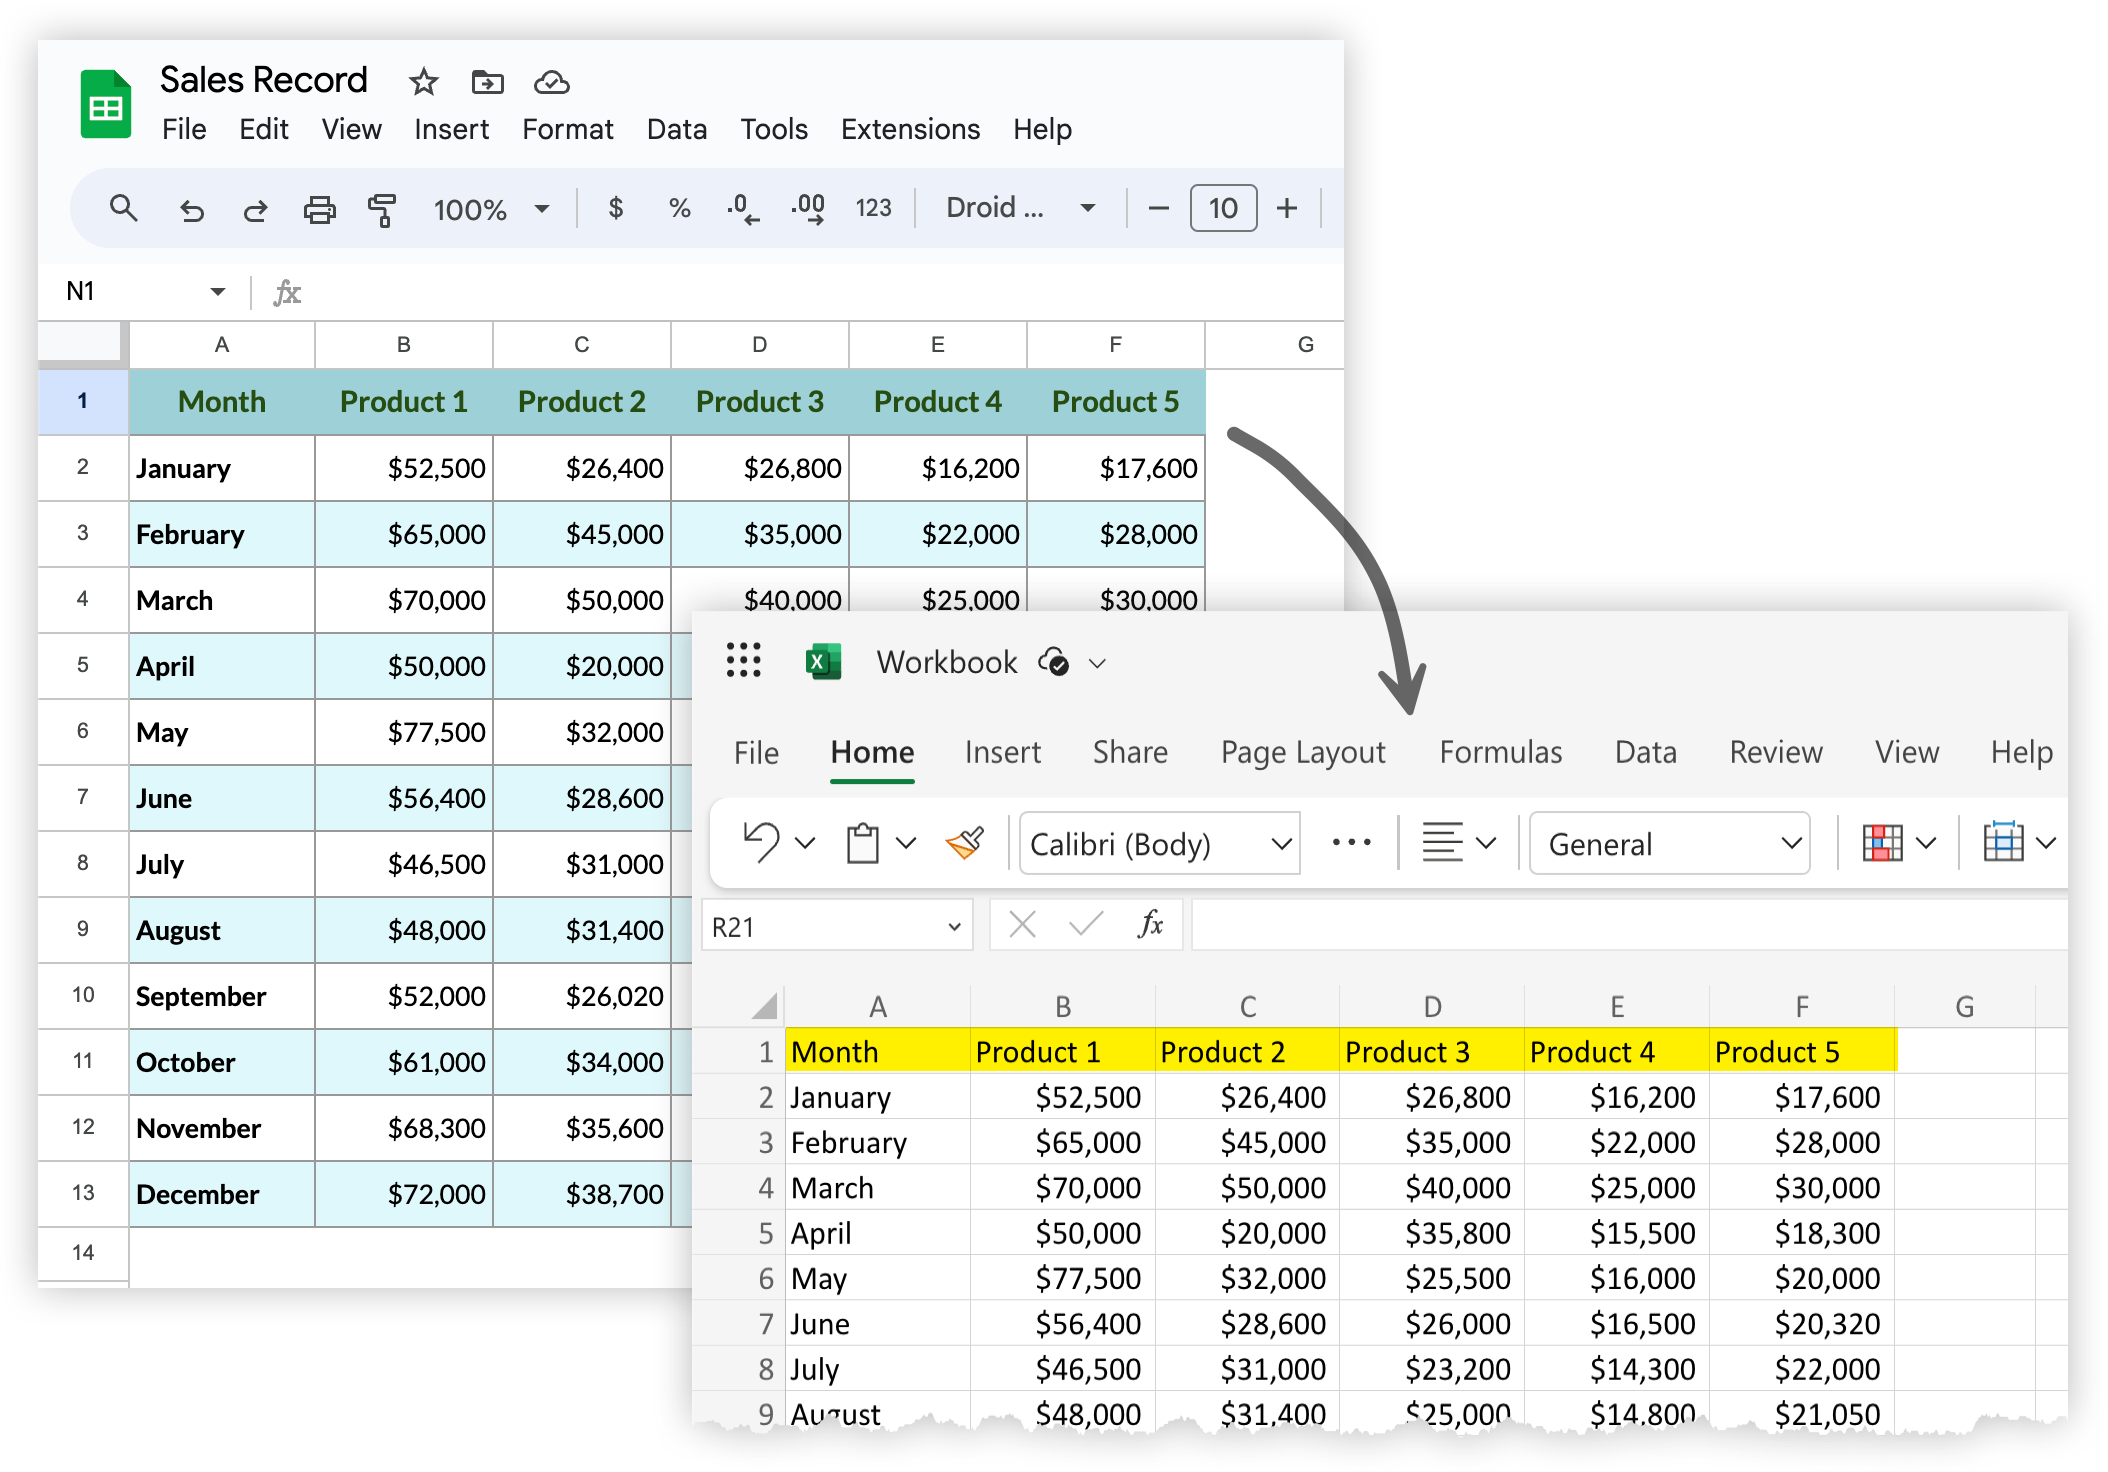Viewport: 2108px width, 1472px height.
Task: Select cell A1 containing the Month header
Action: [221, 401]
